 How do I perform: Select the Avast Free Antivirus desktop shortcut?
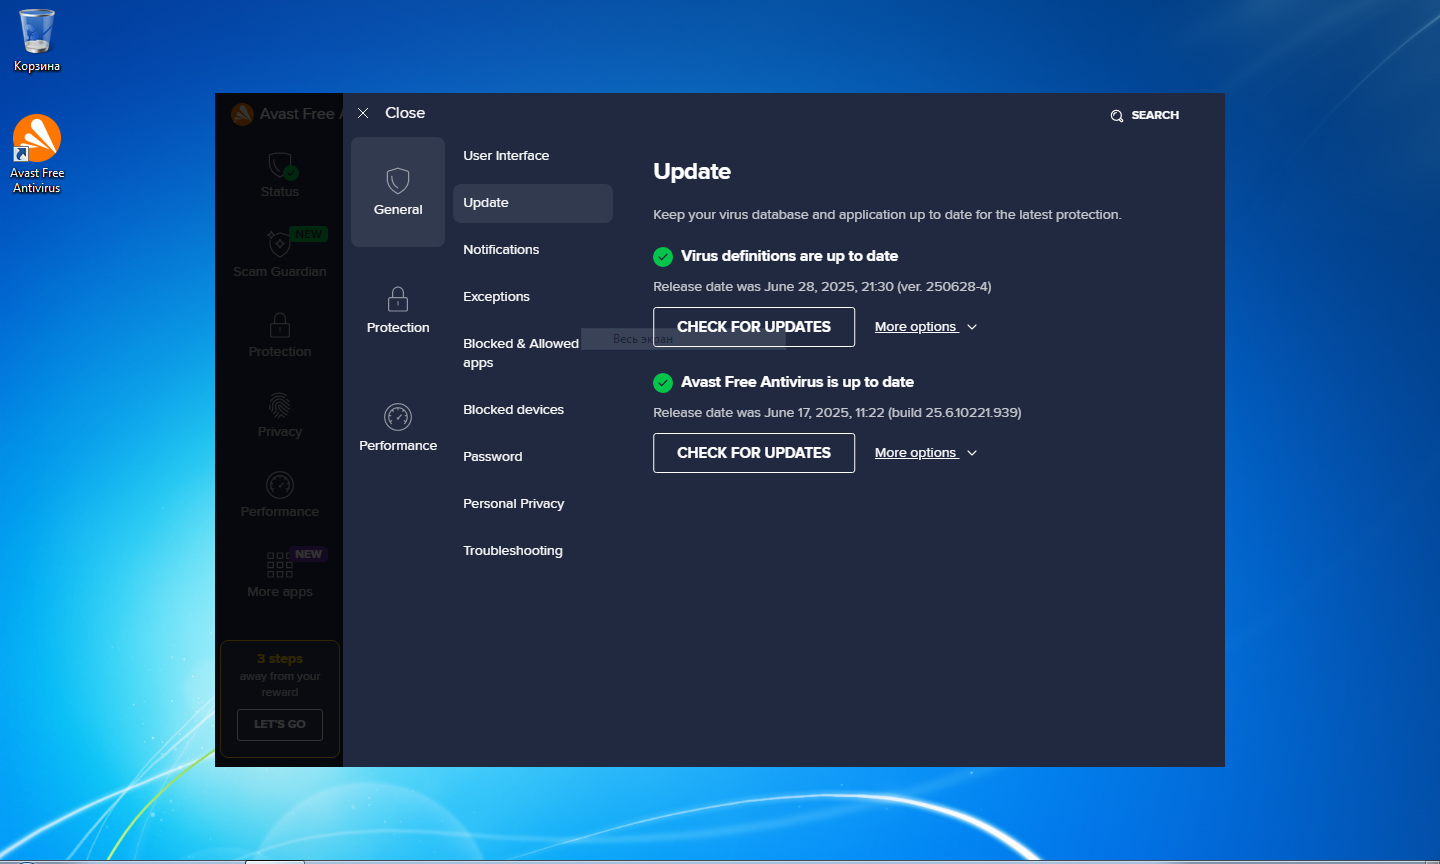pos(37,154)
